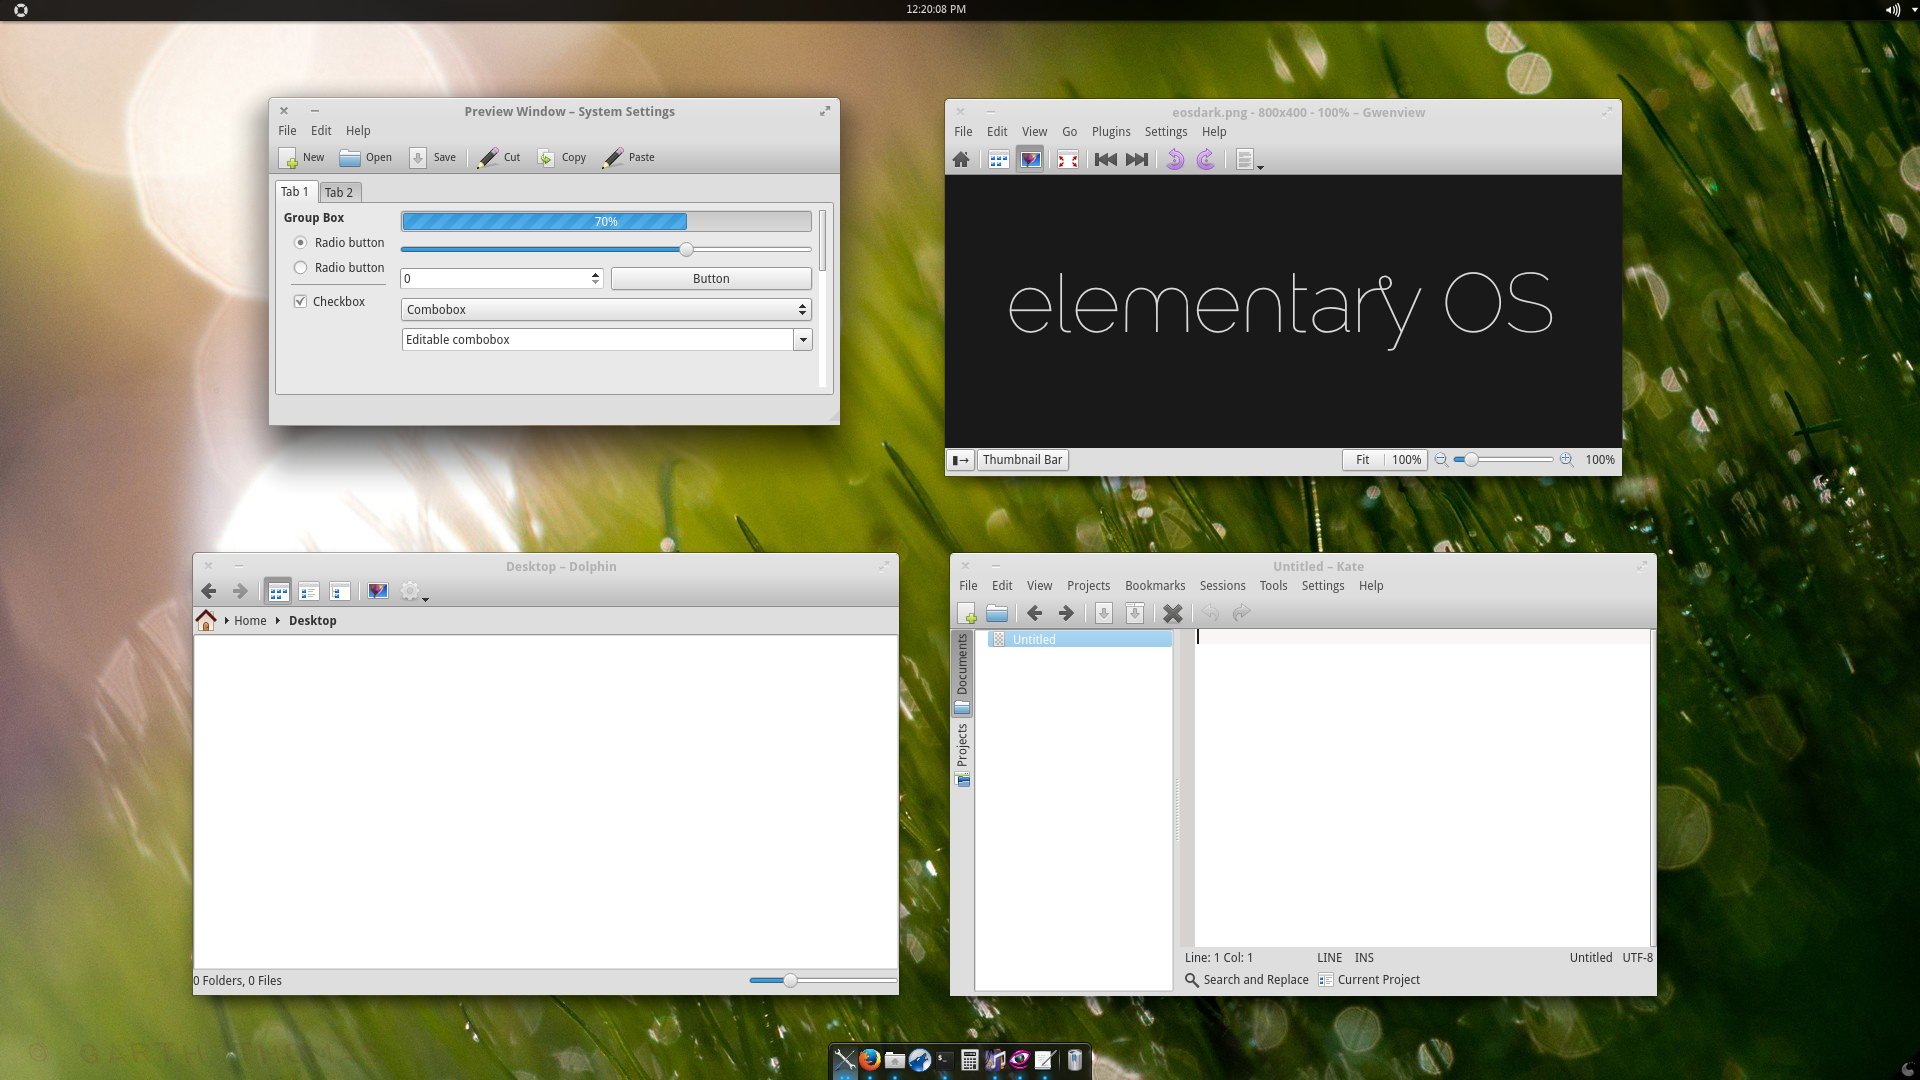
Task: Expand arrow before Home in Dolphin breadcrumb
Action: tap(227, 621)
